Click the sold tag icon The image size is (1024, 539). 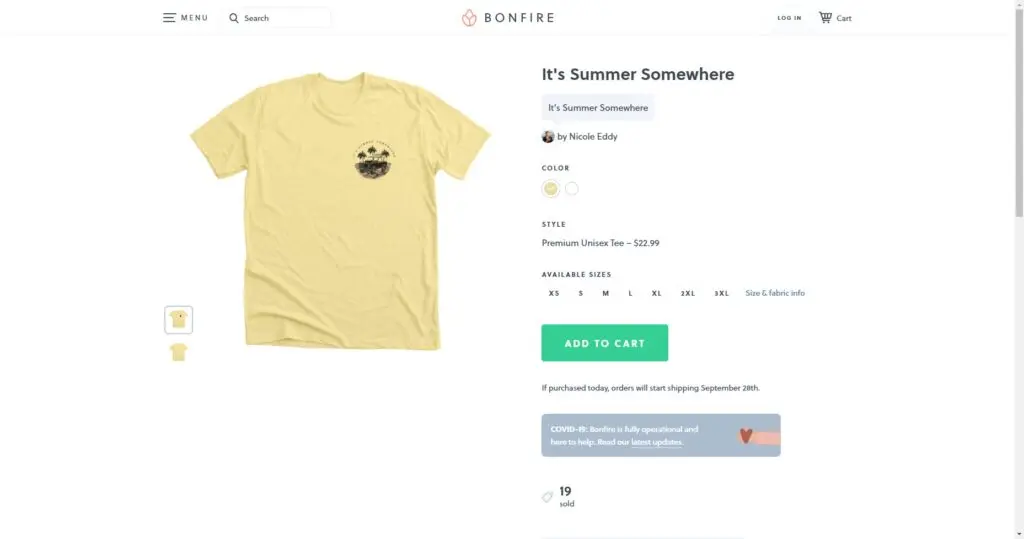(547, 496)
